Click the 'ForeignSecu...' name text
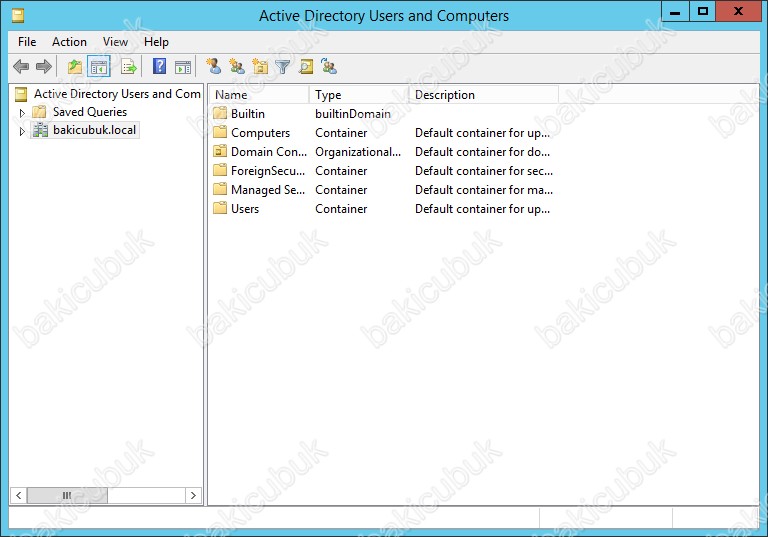 coord(268,171)
